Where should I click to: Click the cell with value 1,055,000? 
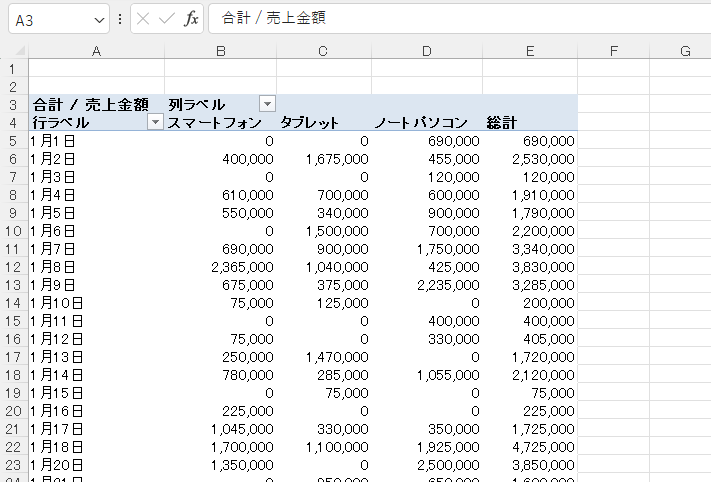427,375
